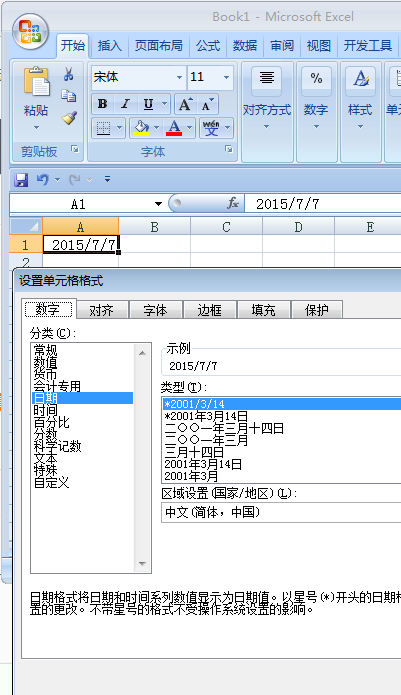The height and width of the screenshot is (695, 401).
Task: Select the 自定义 category
Action: tap(51, 482)
